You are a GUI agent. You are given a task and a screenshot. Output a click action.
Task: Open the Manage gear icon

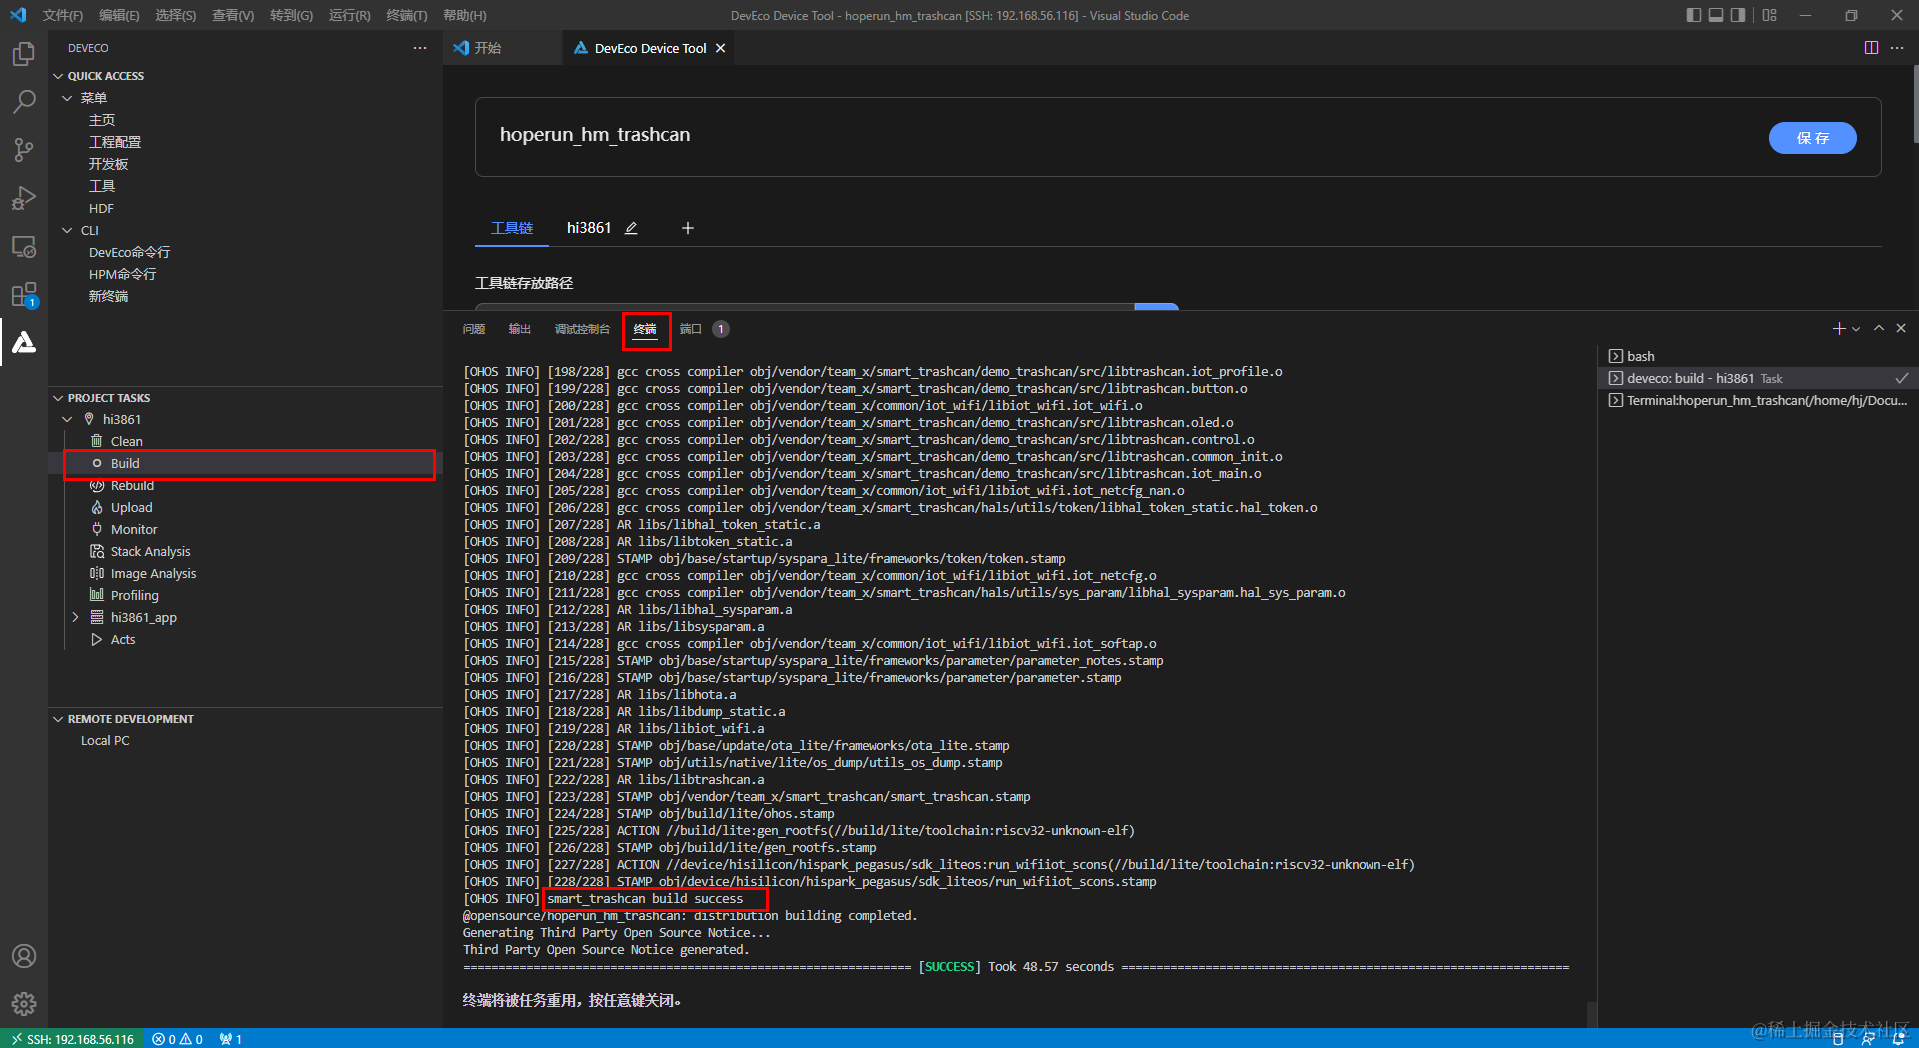24,1003
